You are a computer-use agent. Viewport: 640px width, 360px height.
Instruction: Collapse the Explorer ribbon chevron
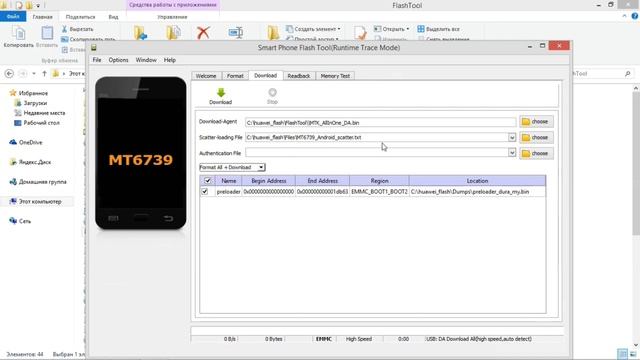point(624,16)
